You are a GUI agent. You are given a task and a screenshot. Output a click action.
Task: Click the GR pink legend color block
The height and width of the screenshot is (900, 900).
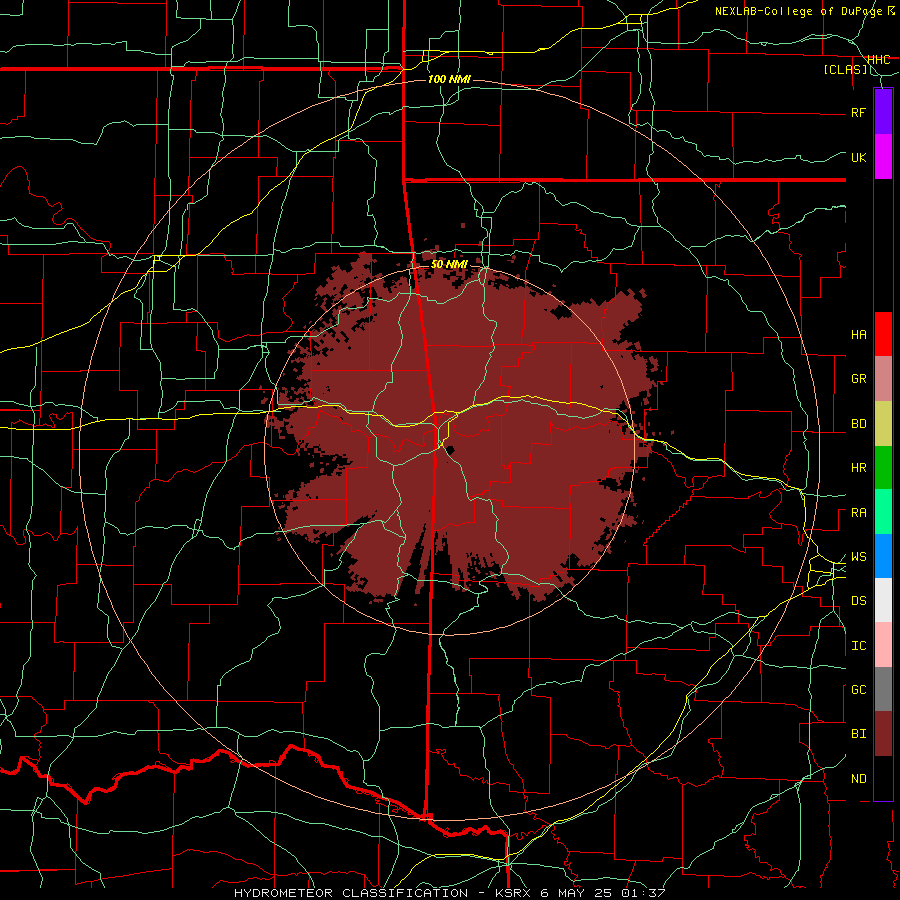pos(883,379)
